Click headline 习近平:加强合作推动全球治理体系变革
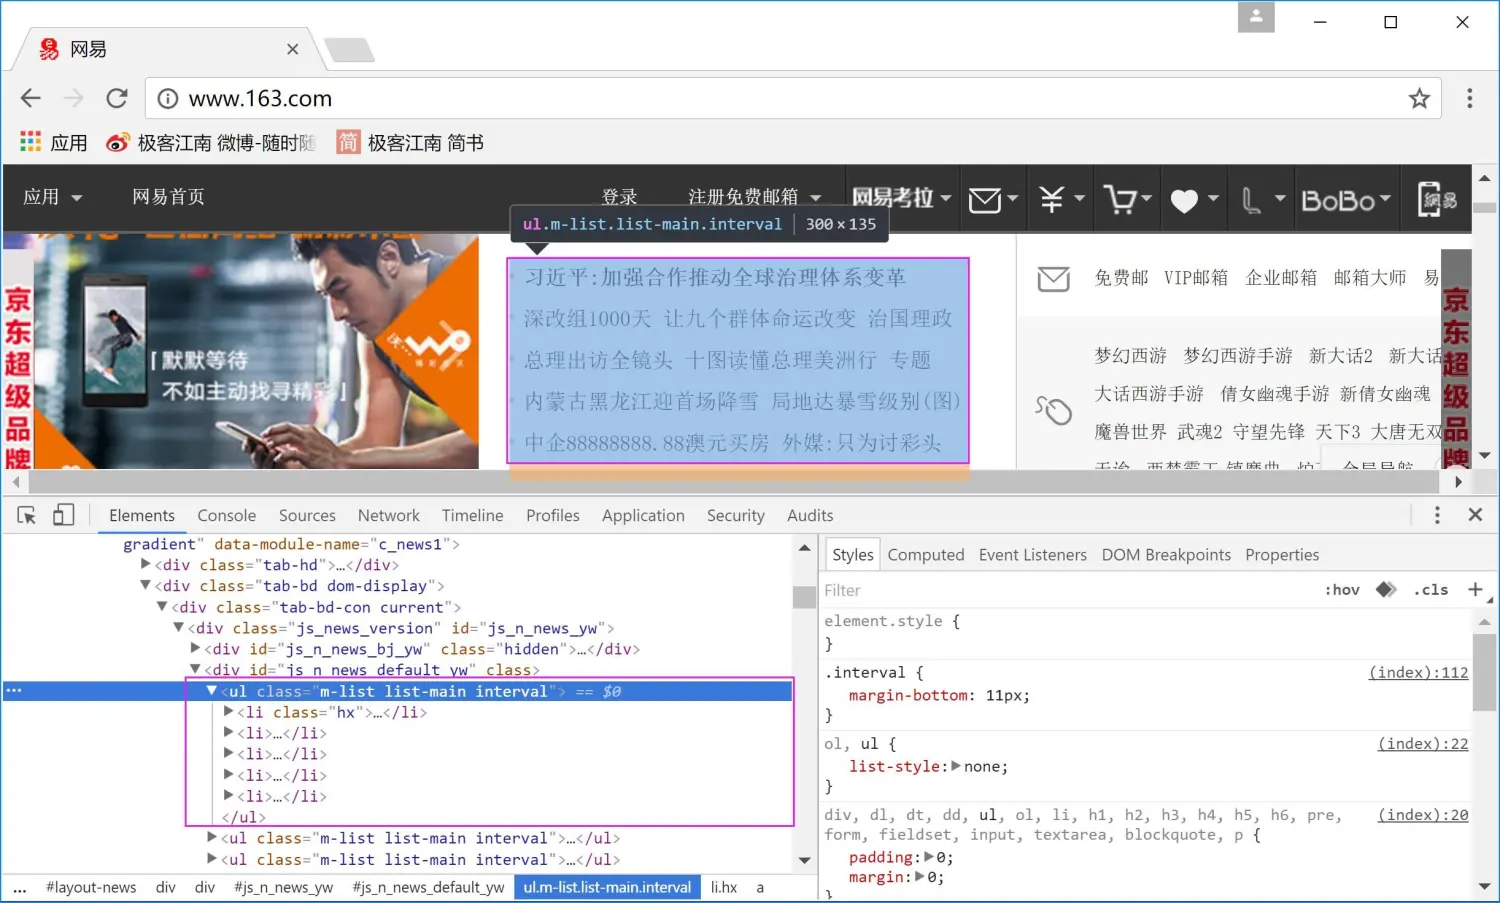This screenshot has width=1500, height=903. pos(715,277)
